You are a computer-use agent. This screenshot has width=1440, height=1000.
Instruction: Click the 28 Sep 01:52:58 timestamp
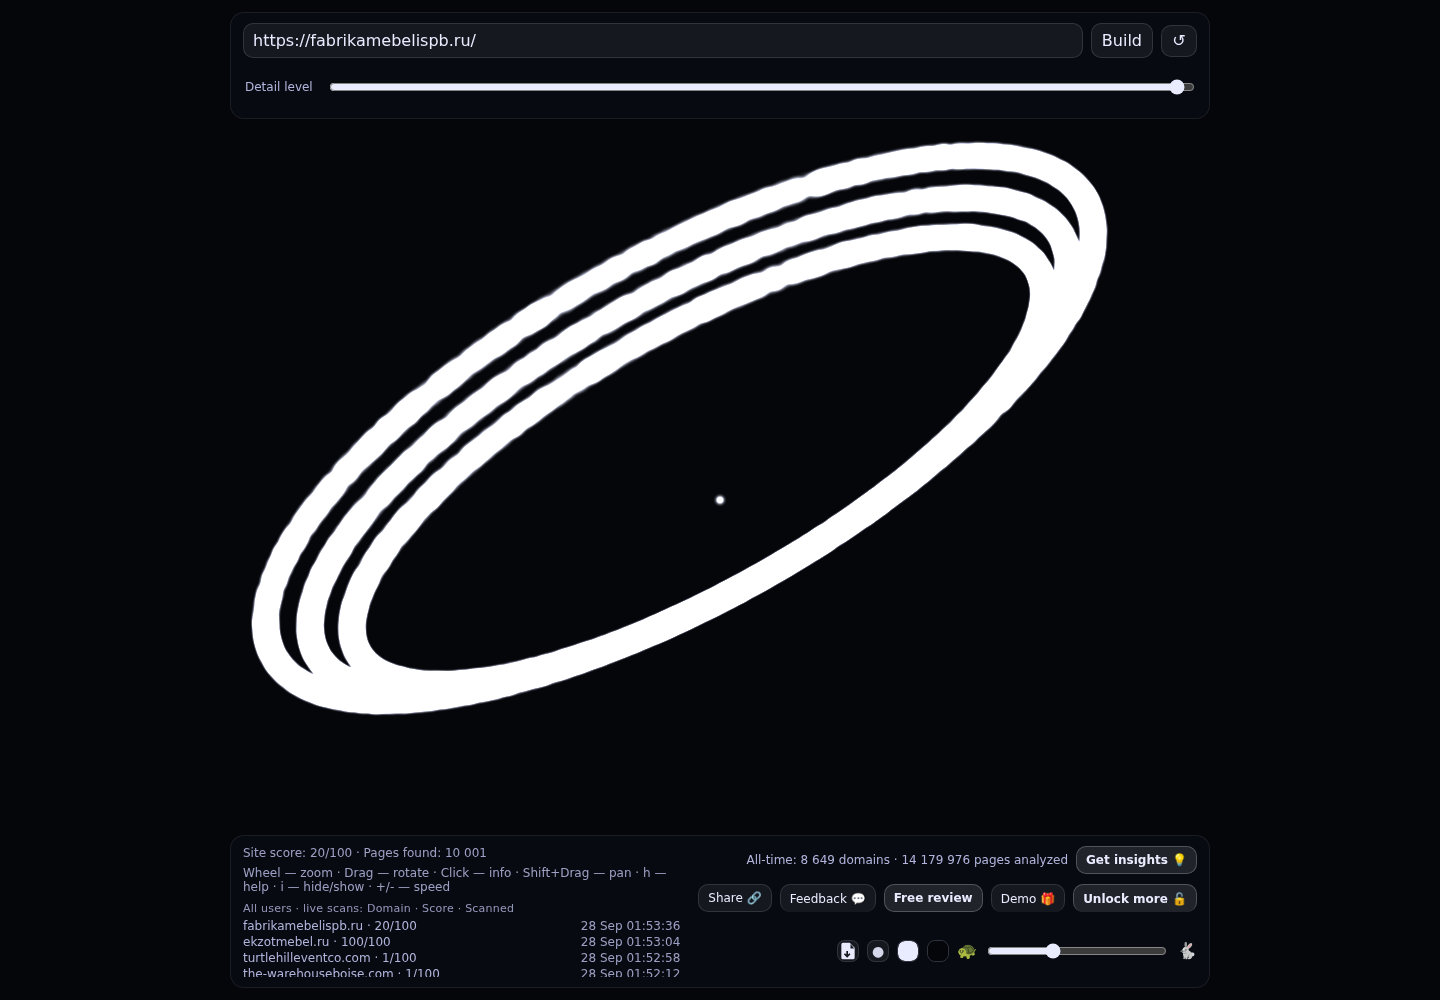pos(630,958)
